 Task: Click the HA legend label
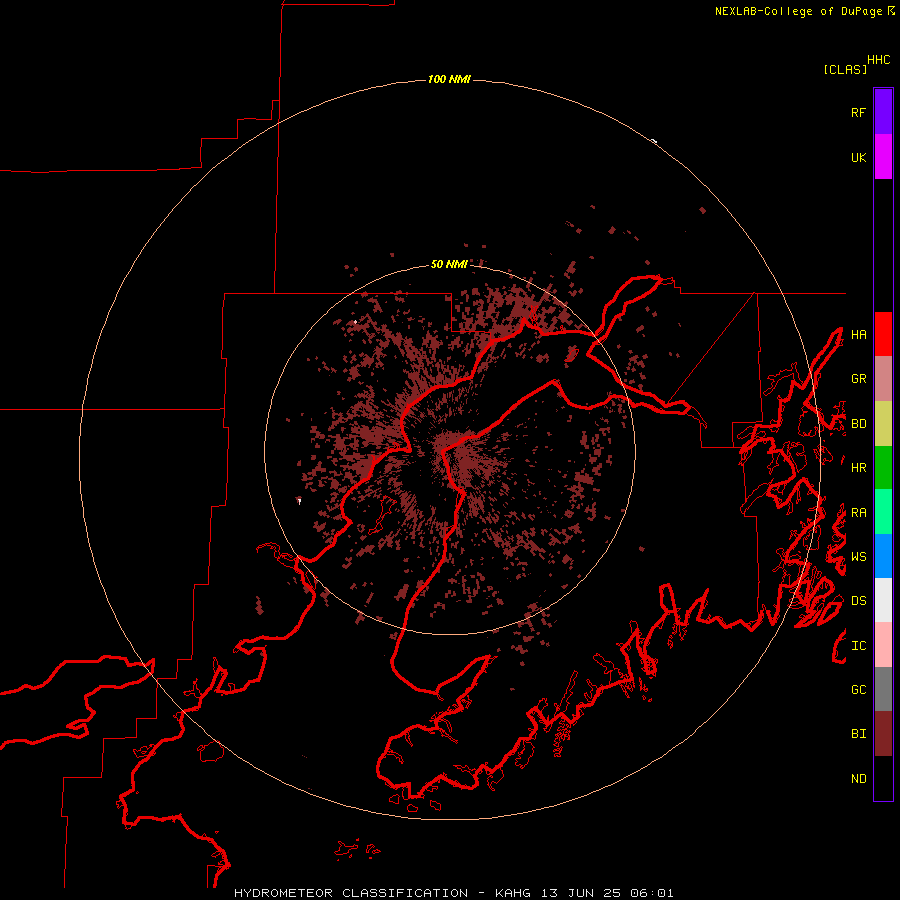coord(858,335)
